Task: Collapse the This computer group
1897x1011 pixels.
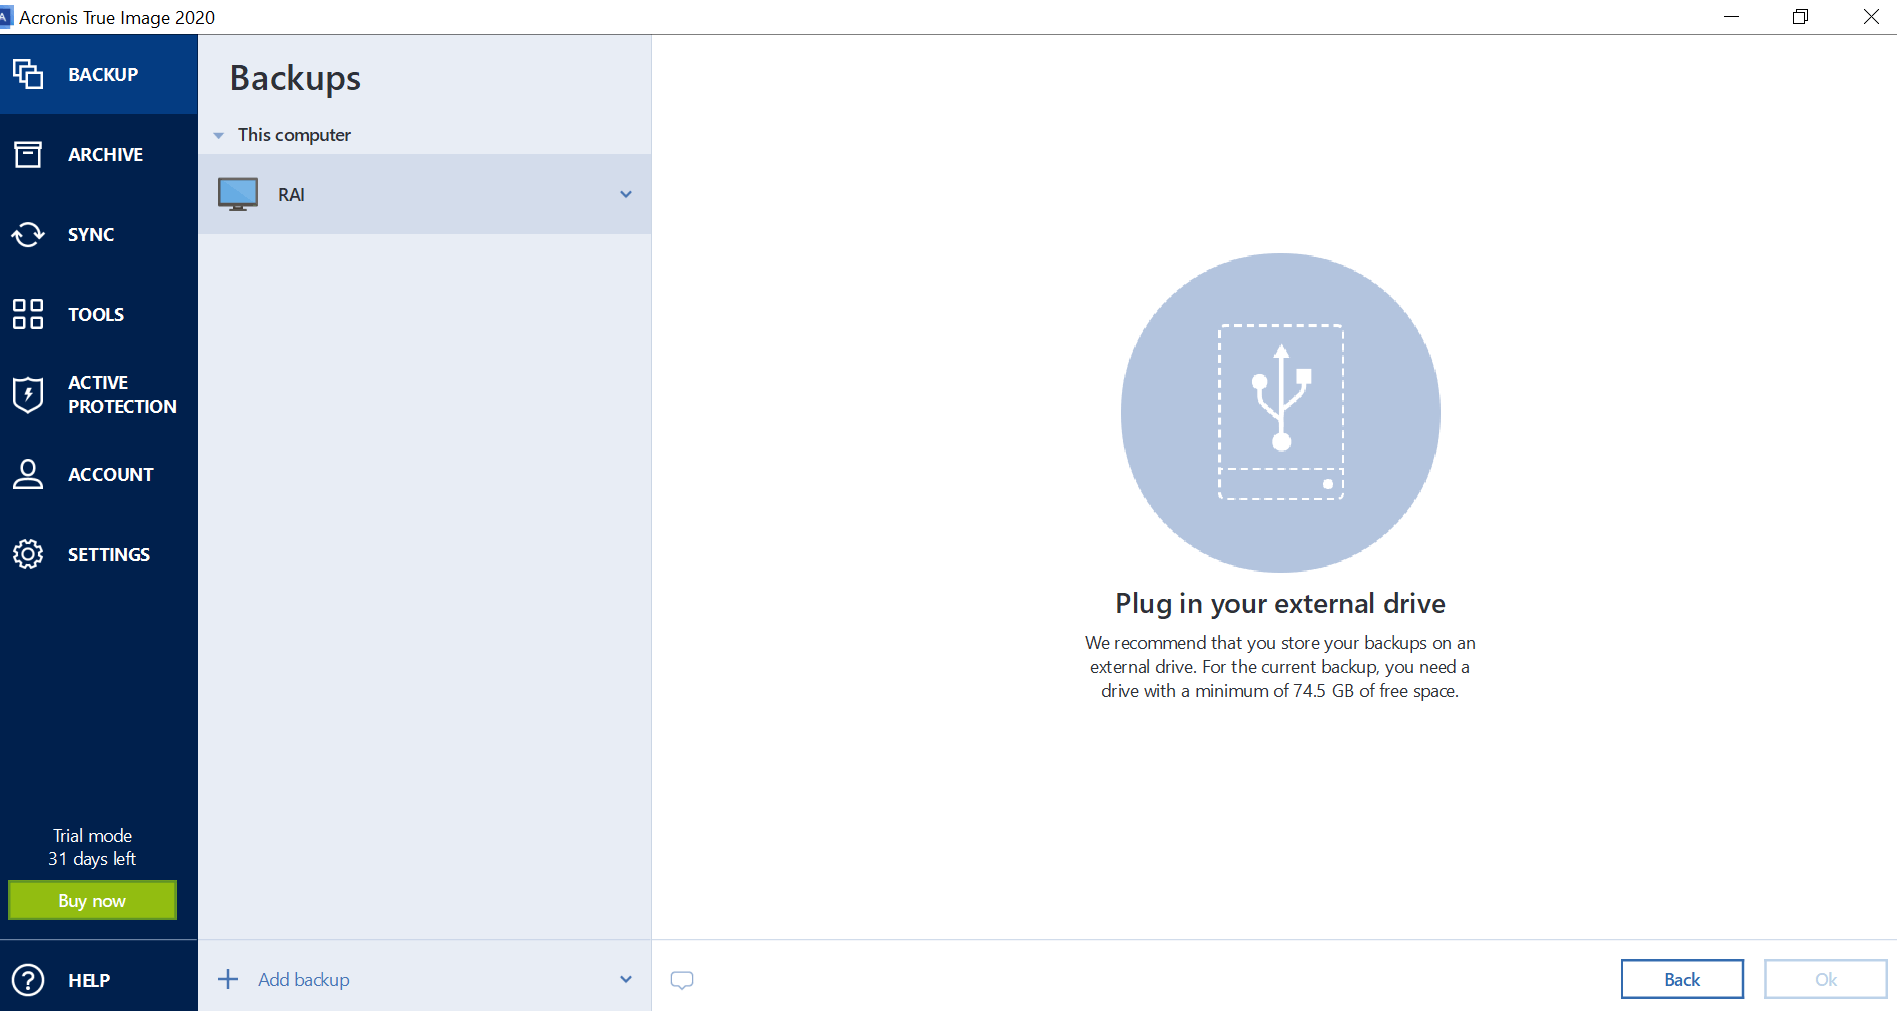Action: 218,135
